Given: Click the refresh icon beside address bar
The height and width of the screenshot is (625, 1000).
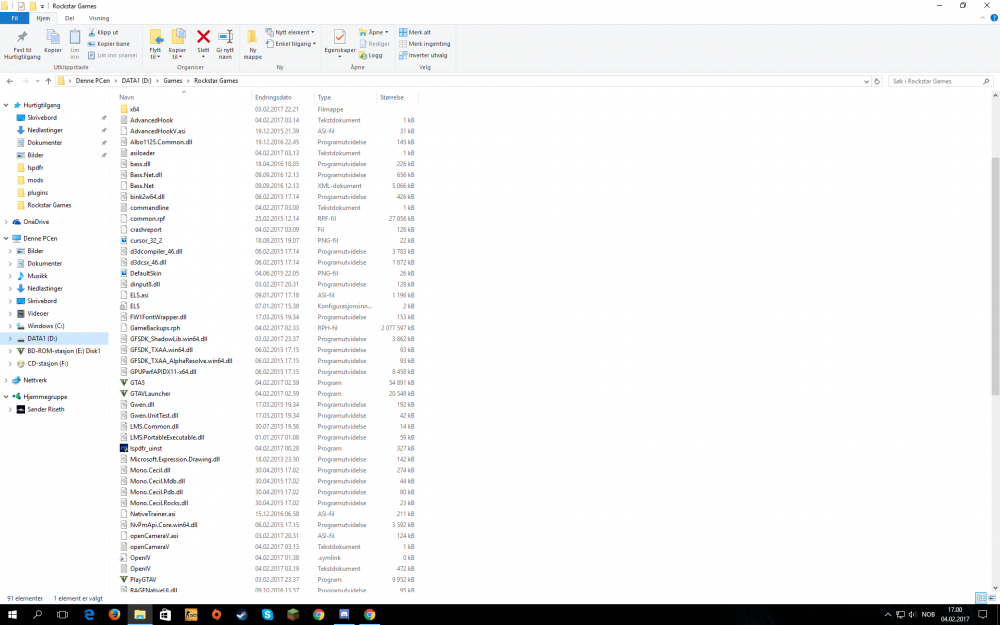Looking at the screenshot, I should (x=877, y=81).
